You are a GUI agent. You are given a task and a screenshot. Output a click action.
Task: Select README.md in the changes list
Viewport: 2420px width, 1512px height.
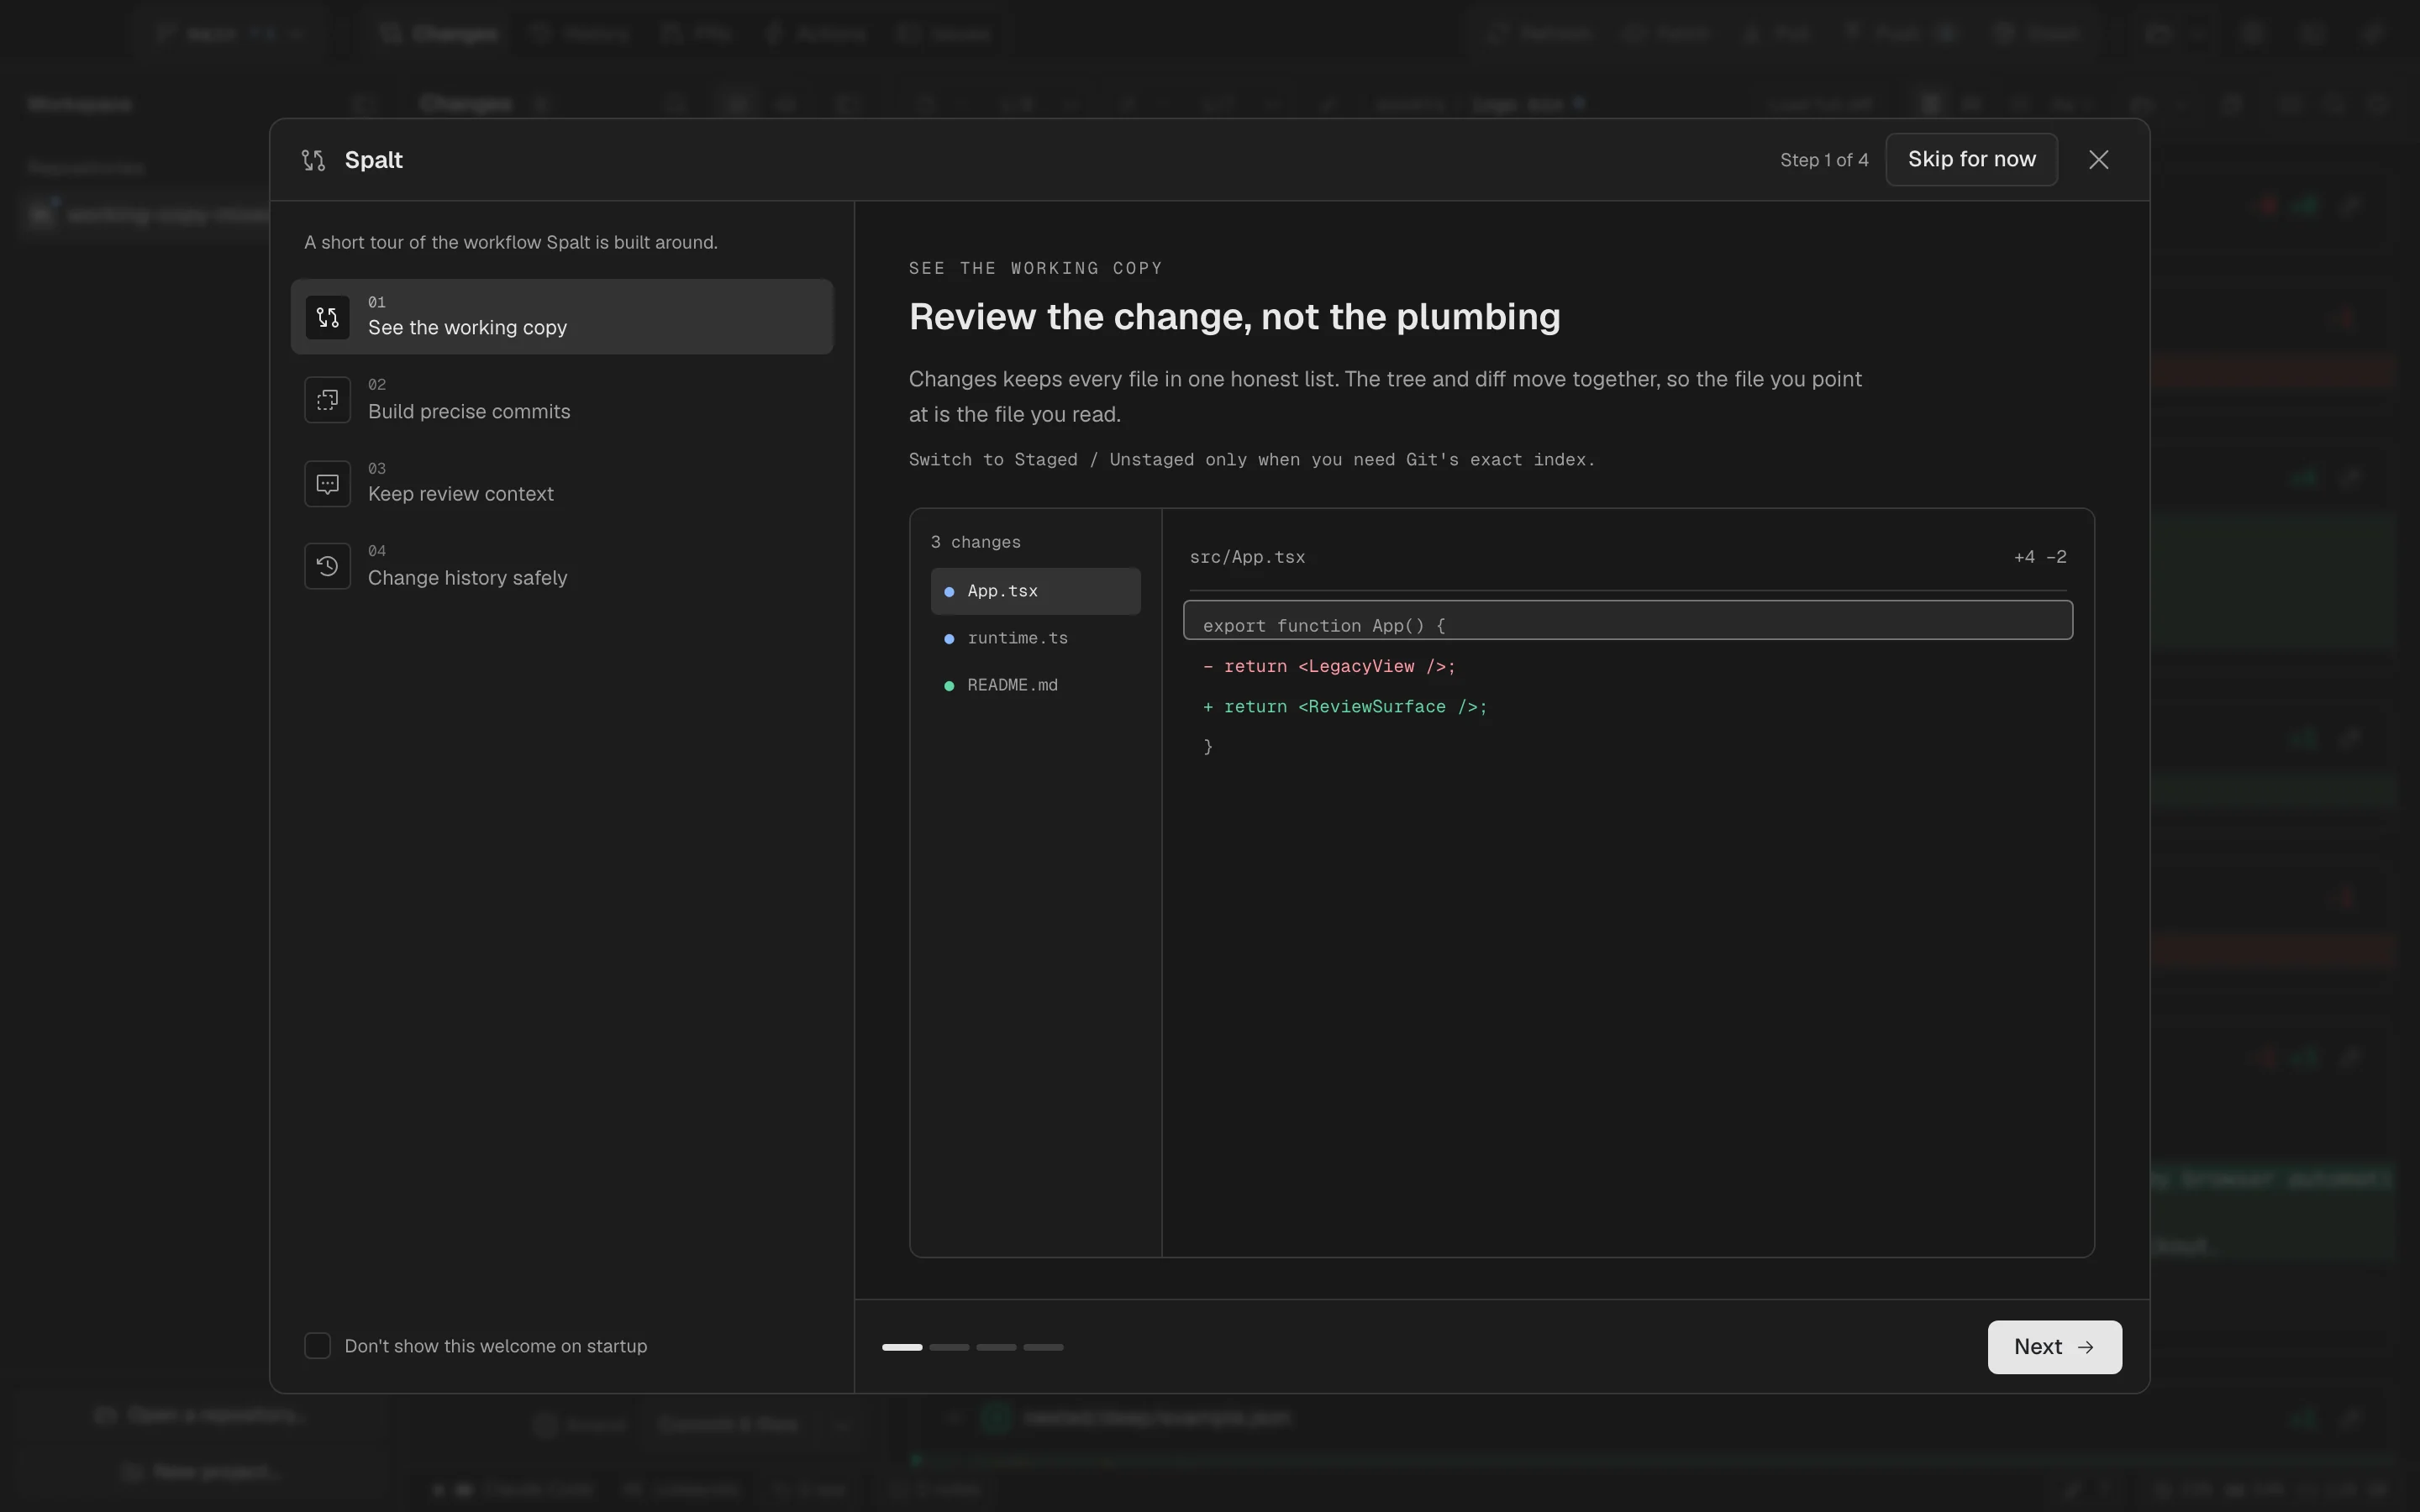1035,685
